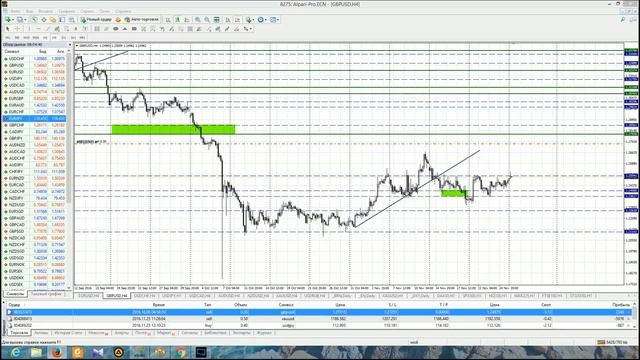
Task: Select the Rectangle drawing tool
Action: pyautogui.click(x=134, y=29)
